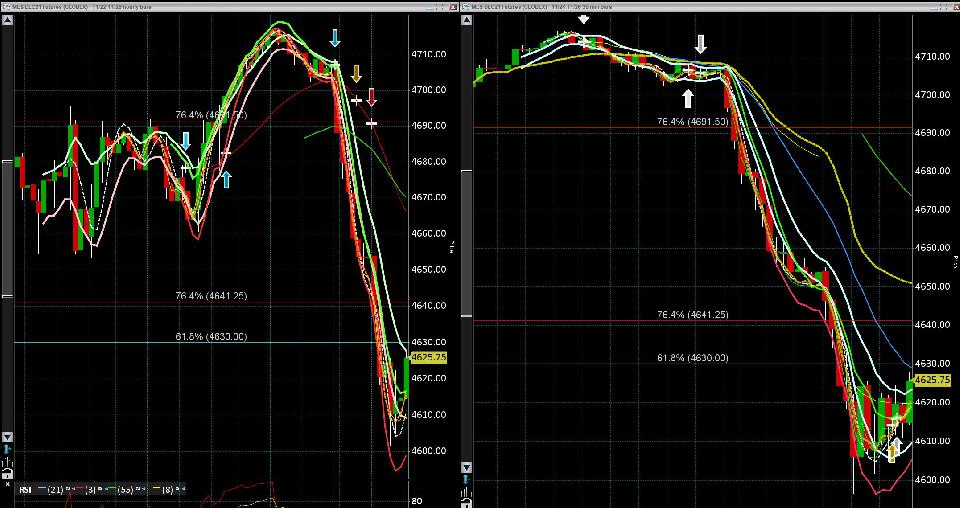Click the RSI label in indicator legend
This screenshot has height=508, width=960.
point(26,490)
